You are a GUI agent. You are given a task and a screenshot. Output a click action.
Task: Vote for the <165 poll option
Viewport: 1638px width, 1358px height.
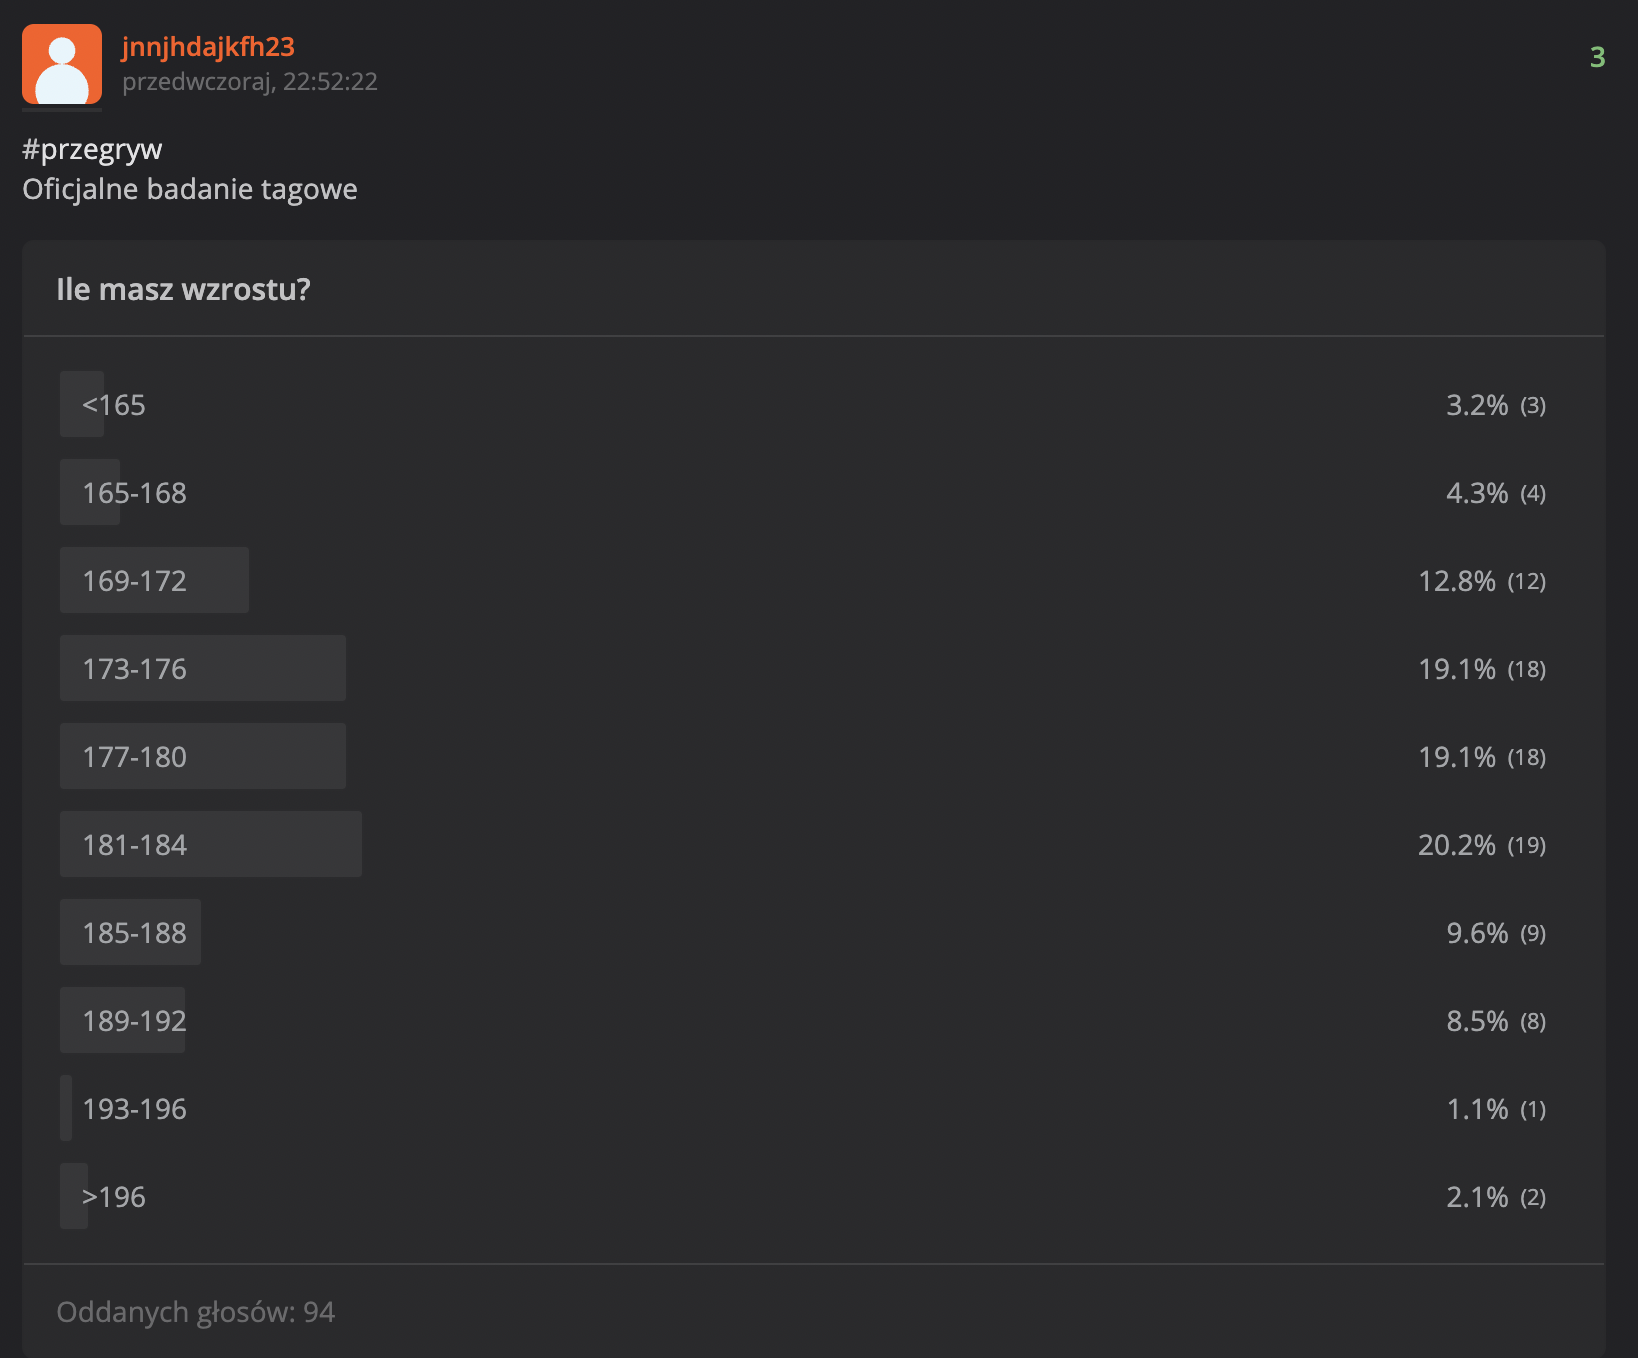tap(114, 405)
